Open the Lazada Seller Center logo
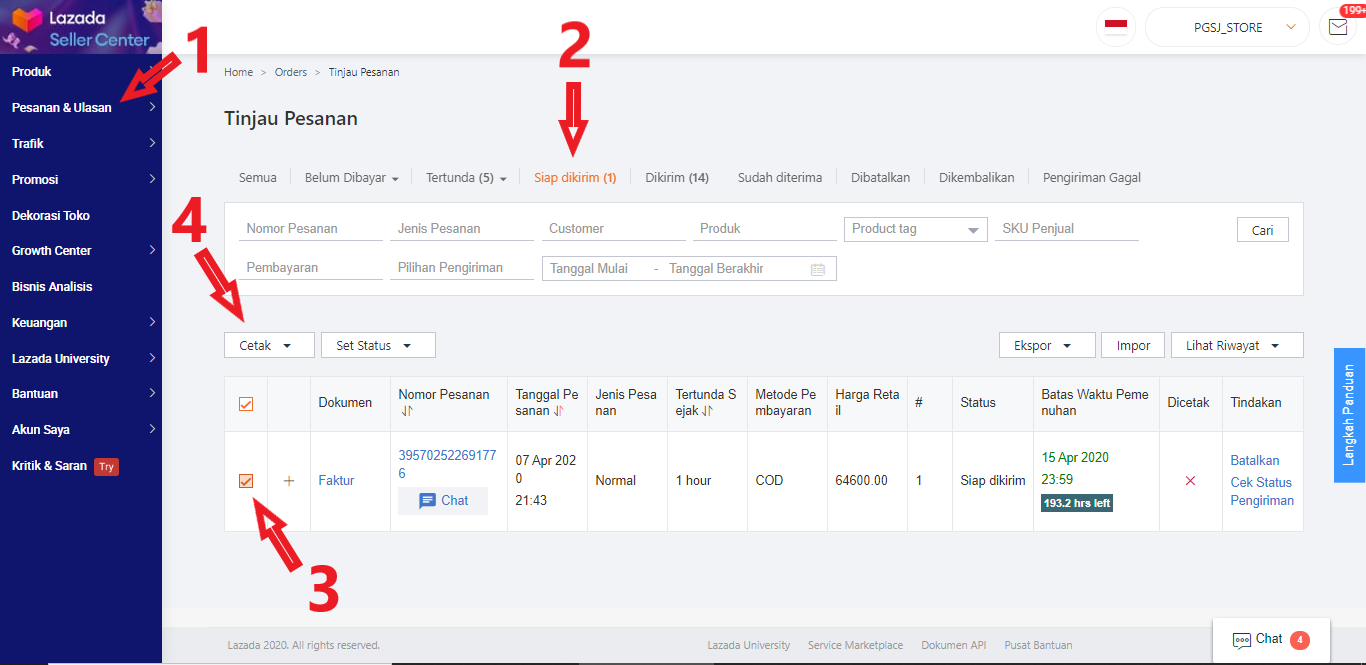Viewport: 1366px width, 665px height. tap(80, 27)
